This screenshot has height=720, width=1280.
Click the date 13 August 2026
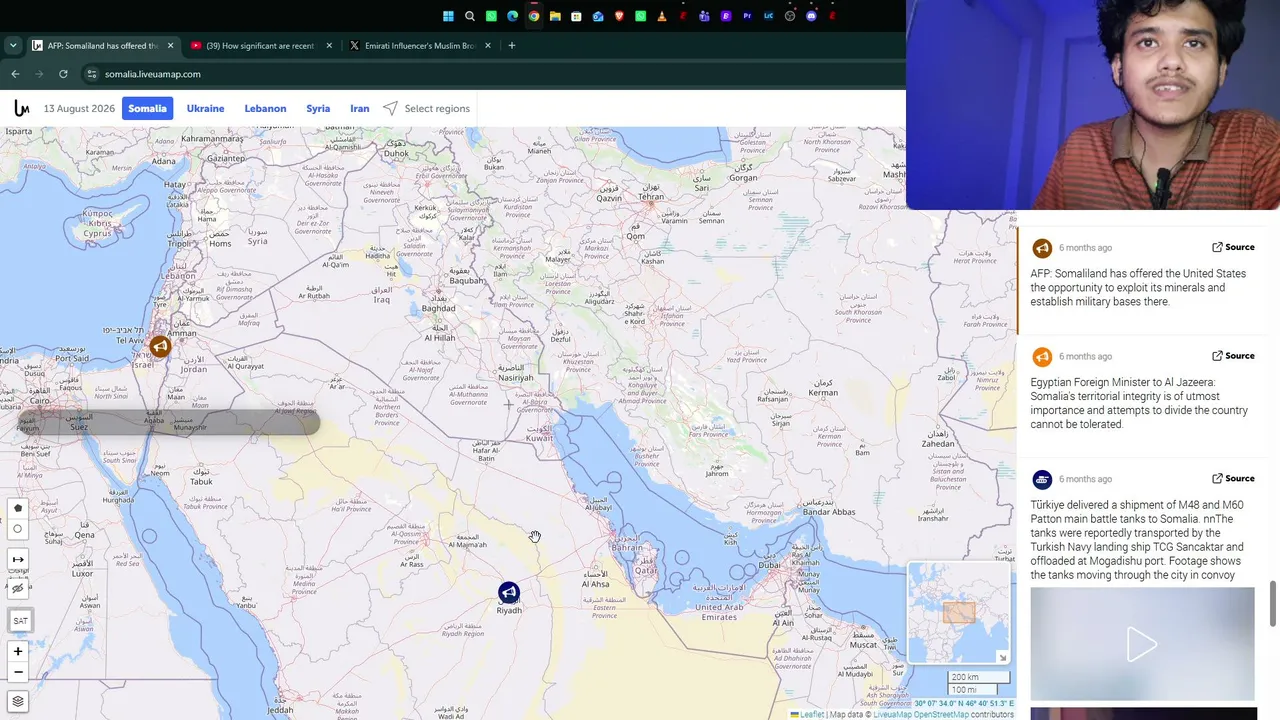(79, 108)
